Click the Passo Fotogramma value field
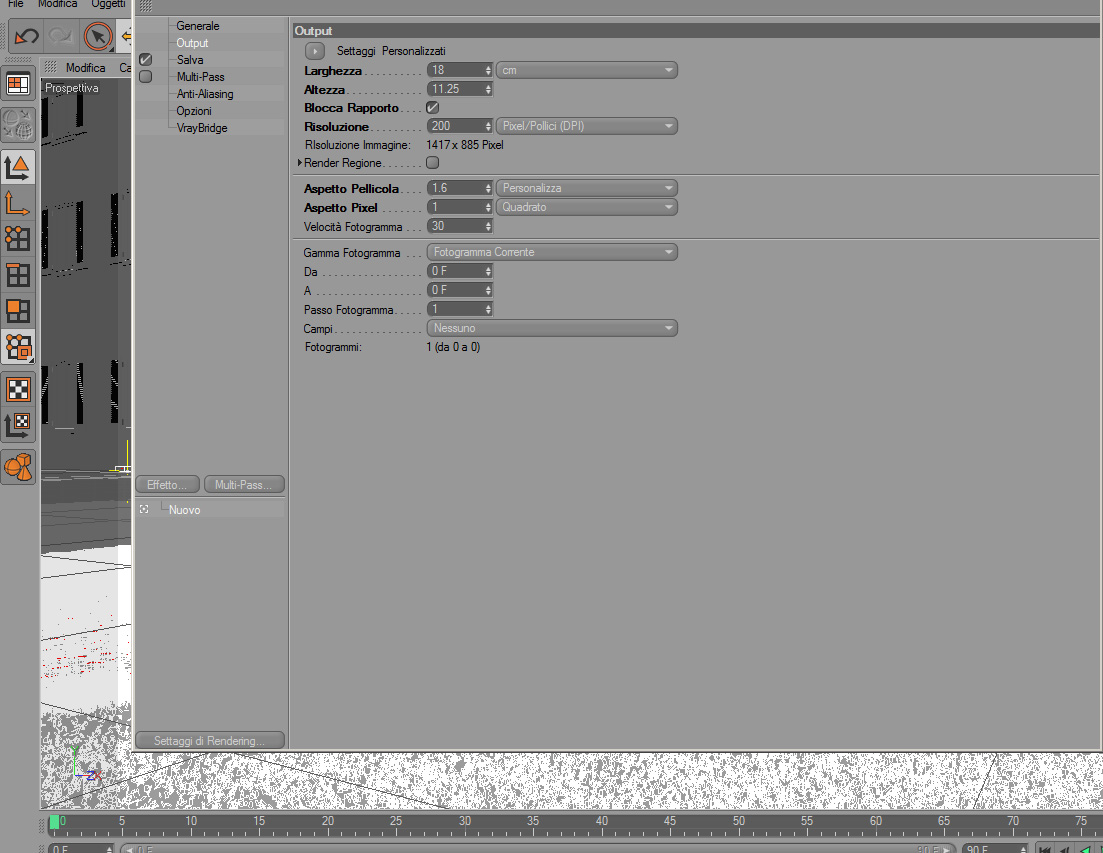 [454, 309]
